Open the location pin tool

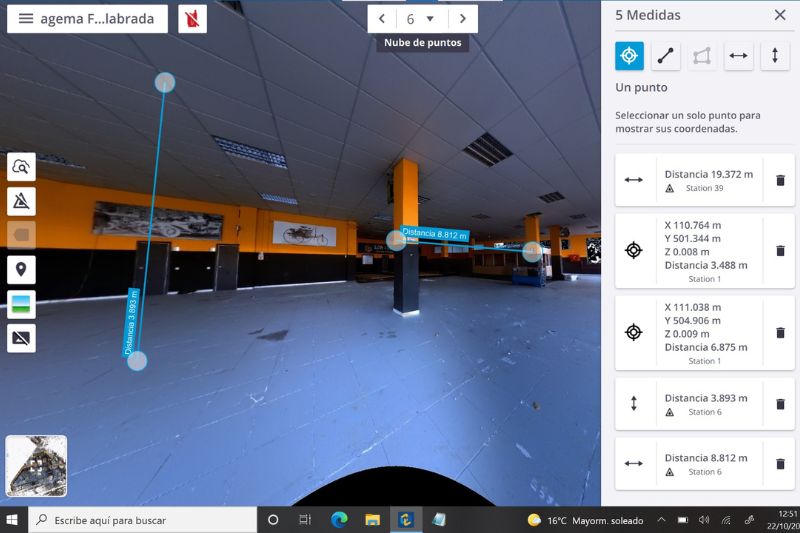(21, 270)
